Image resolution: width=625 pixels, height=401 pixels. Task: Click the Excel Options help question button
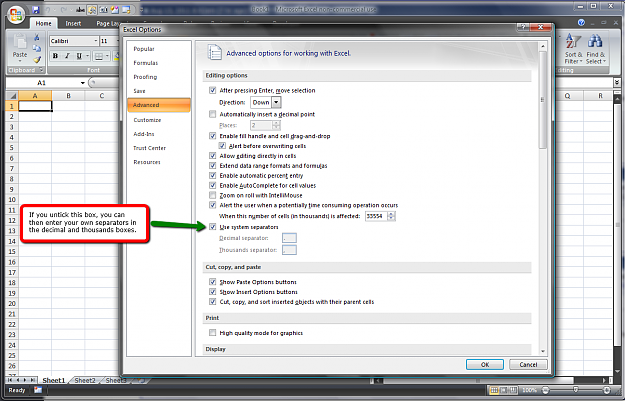[x=523, y=27]
